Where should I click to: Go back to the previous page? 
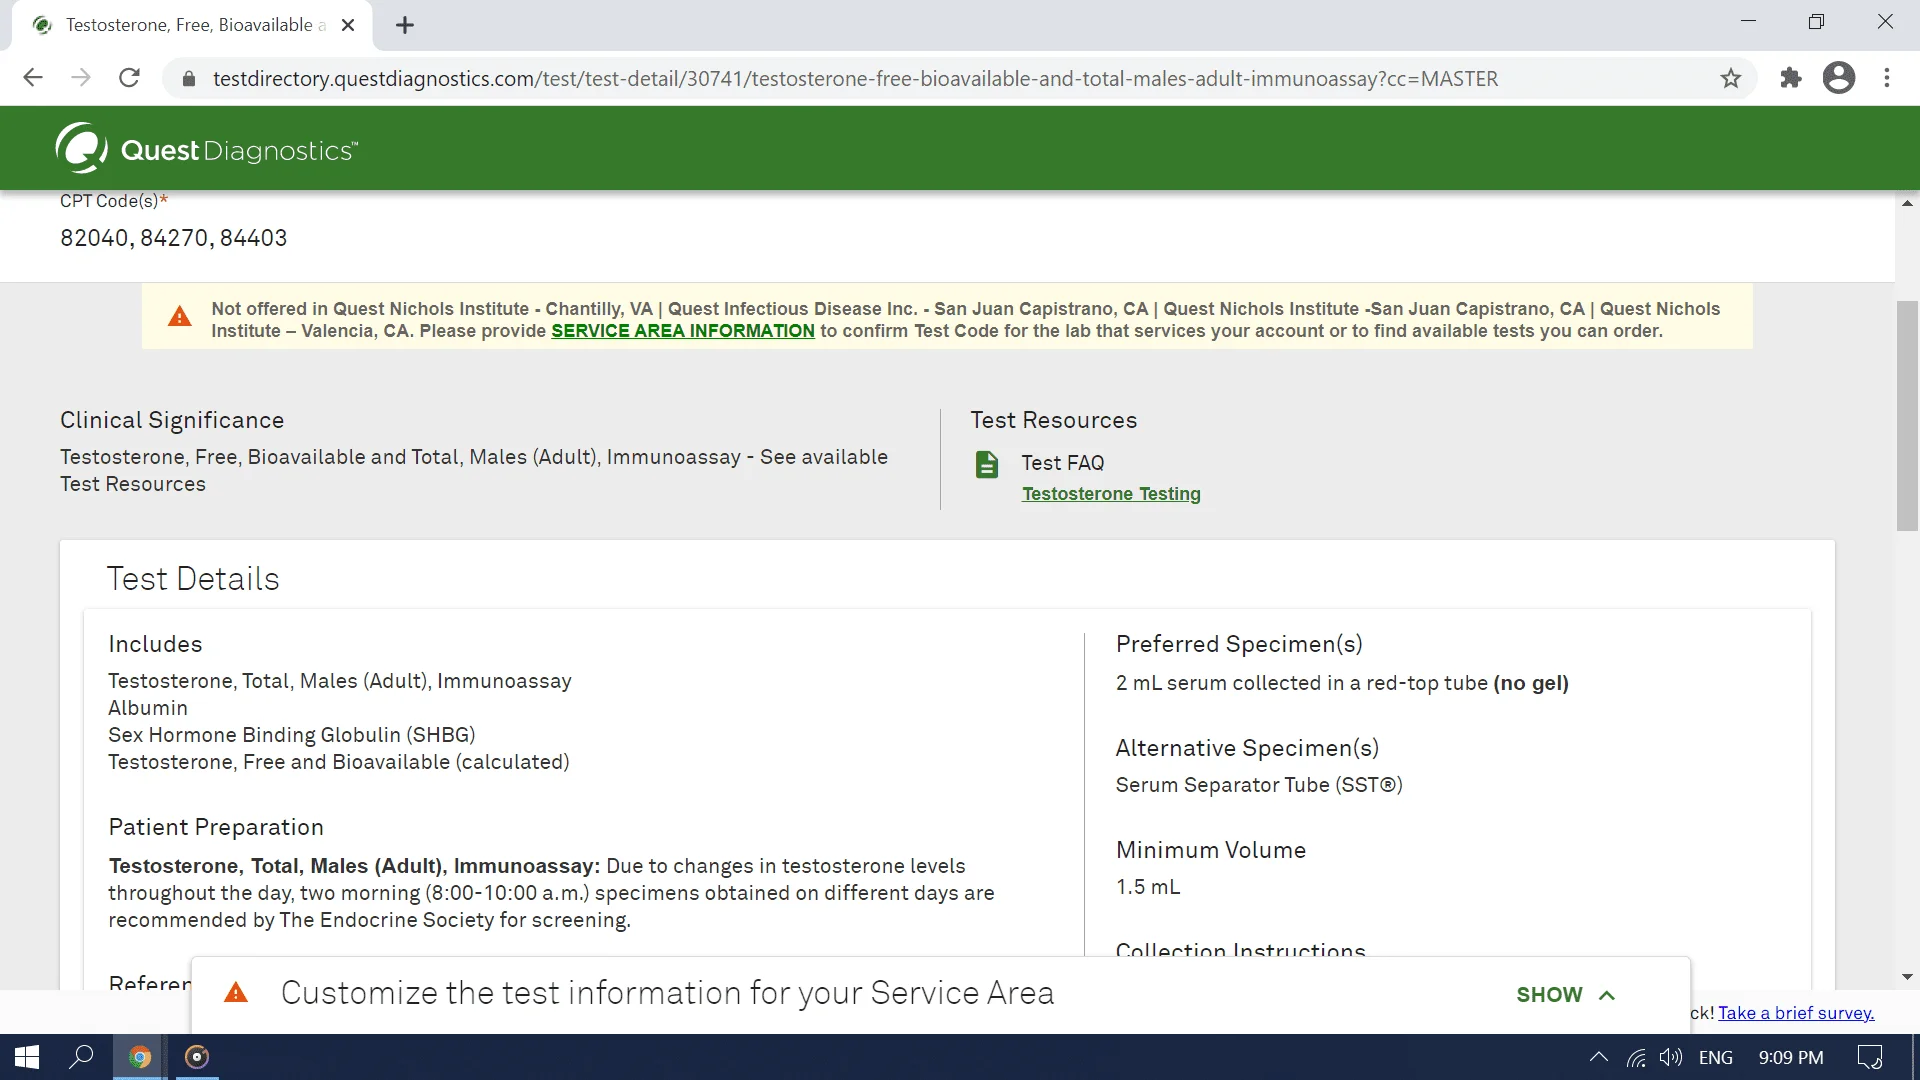[33, 78]
